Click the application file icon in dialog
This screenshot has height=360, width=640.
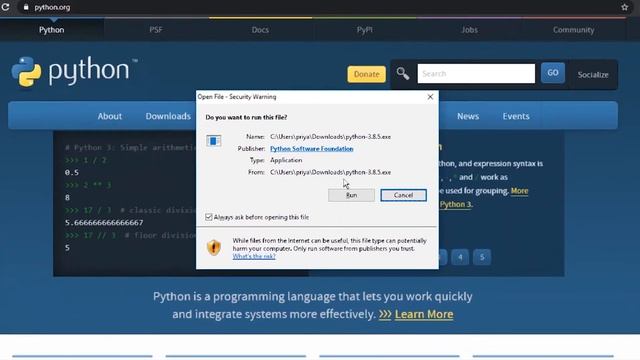(213, 141)
